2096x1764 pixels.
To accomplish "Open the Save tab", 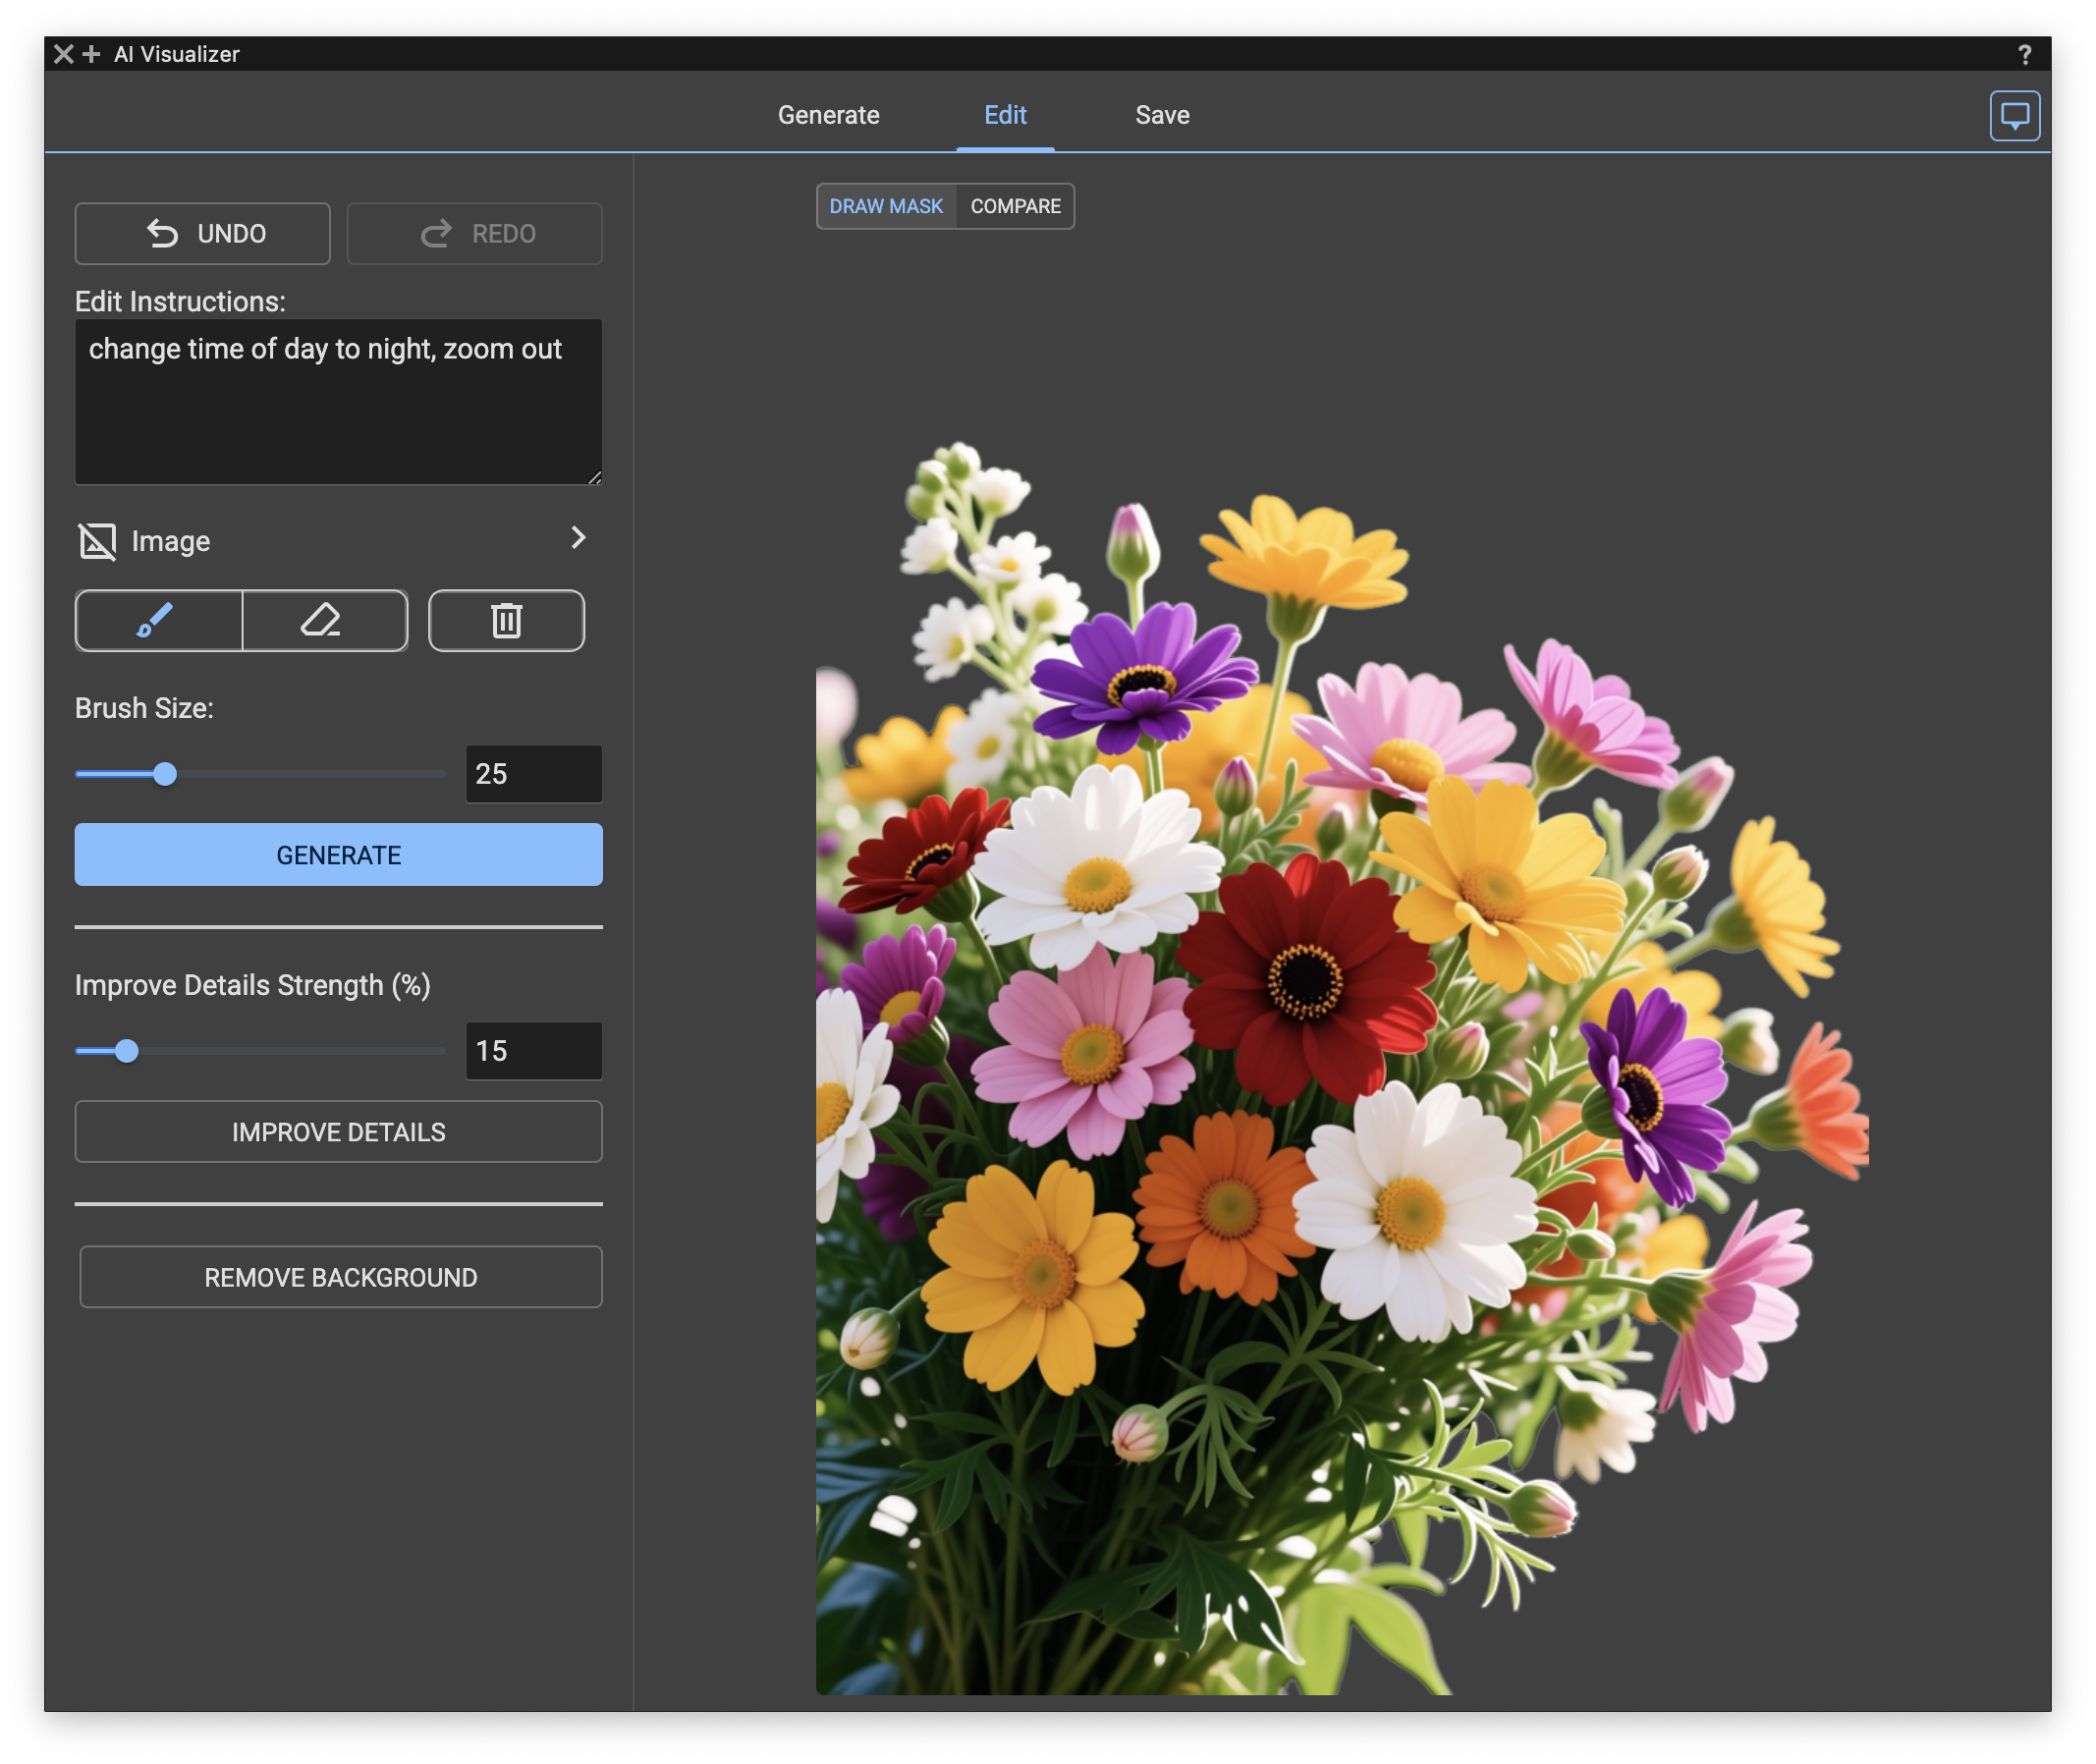I will click(x=1161, y=115).
